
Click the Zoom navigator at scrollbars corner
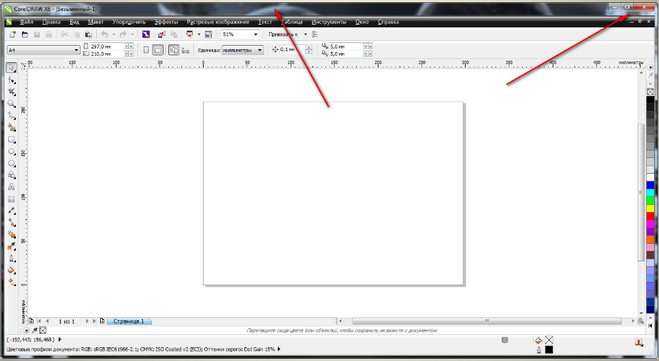tap(641, 321)
